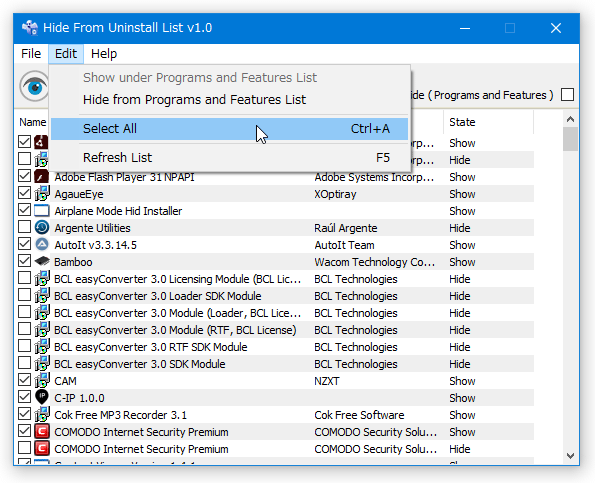Uncheck the AutoIt v3.3.14.5 checkbox
The image size is (595, 483).
(24, 244)
